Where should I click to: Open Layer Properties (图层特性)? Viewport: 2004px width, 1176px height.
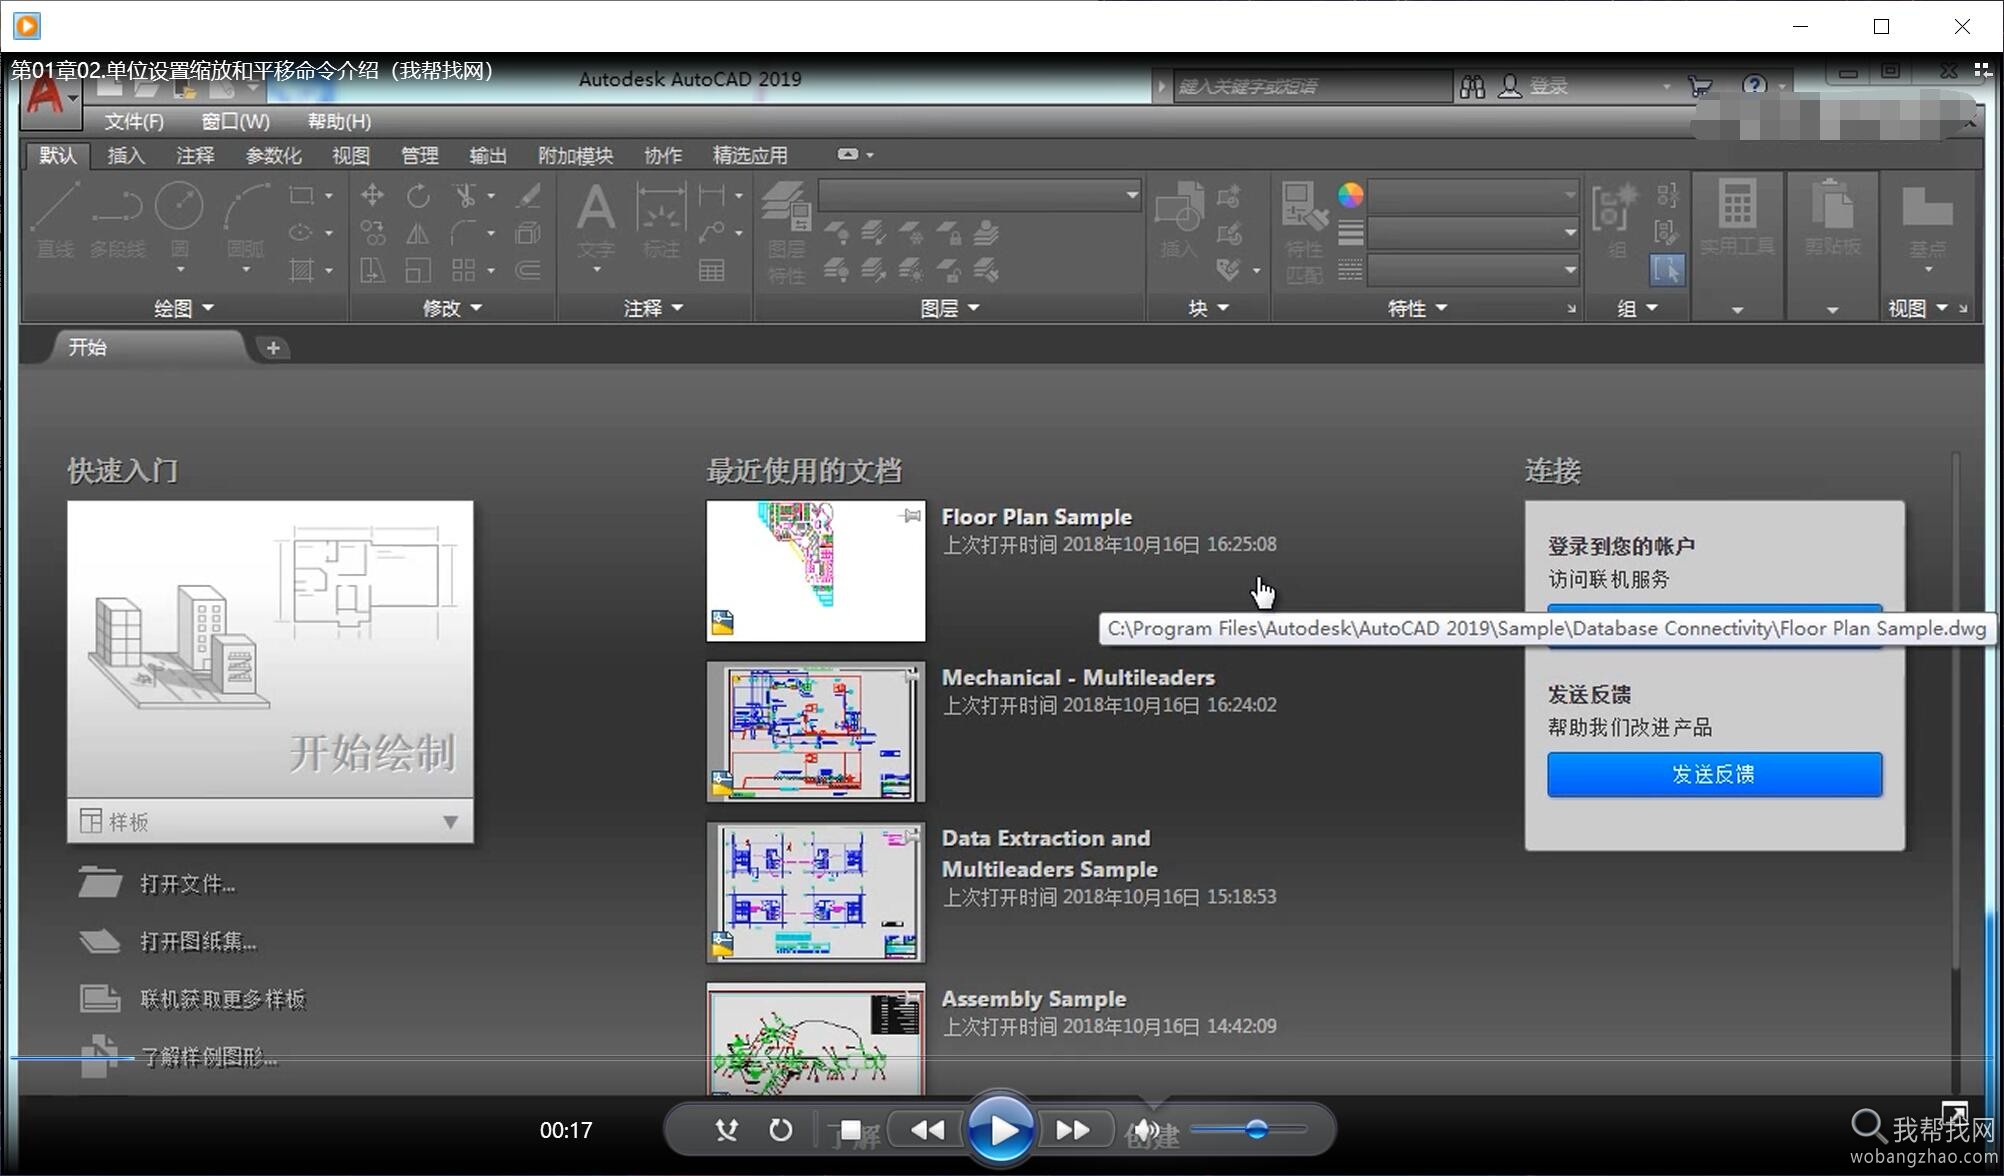[x=786, y=232]
